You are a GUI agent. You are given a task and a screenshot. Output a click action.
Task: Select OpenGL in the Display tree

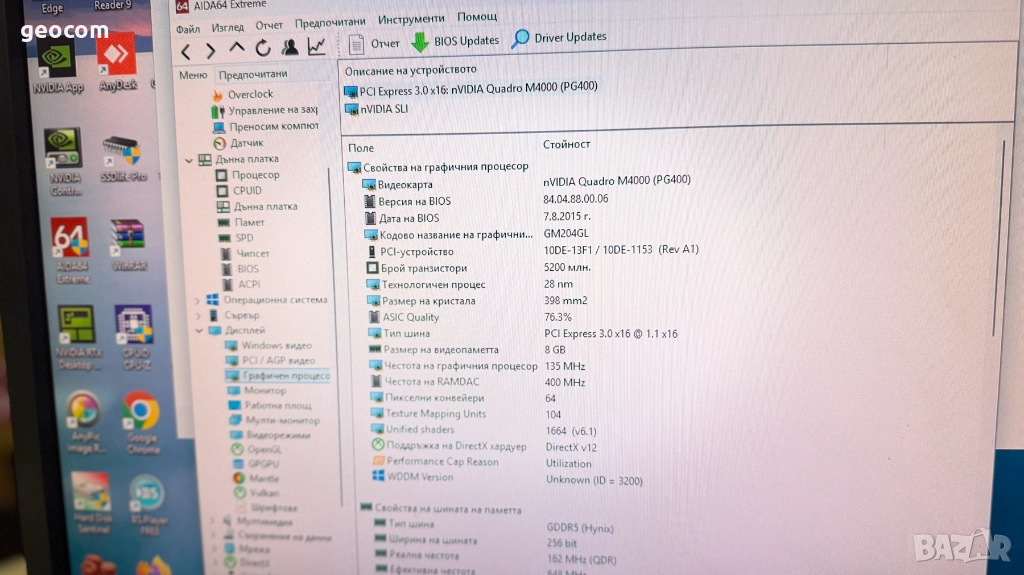[264, 450]
